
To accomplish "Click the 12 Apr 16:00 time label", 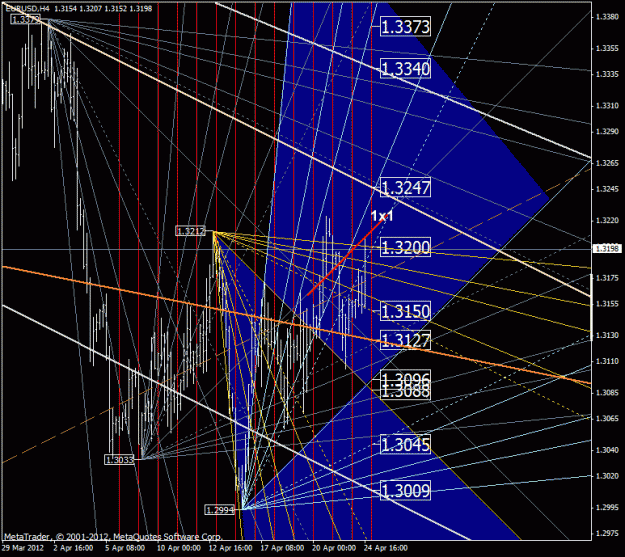I will pos(230,548).
